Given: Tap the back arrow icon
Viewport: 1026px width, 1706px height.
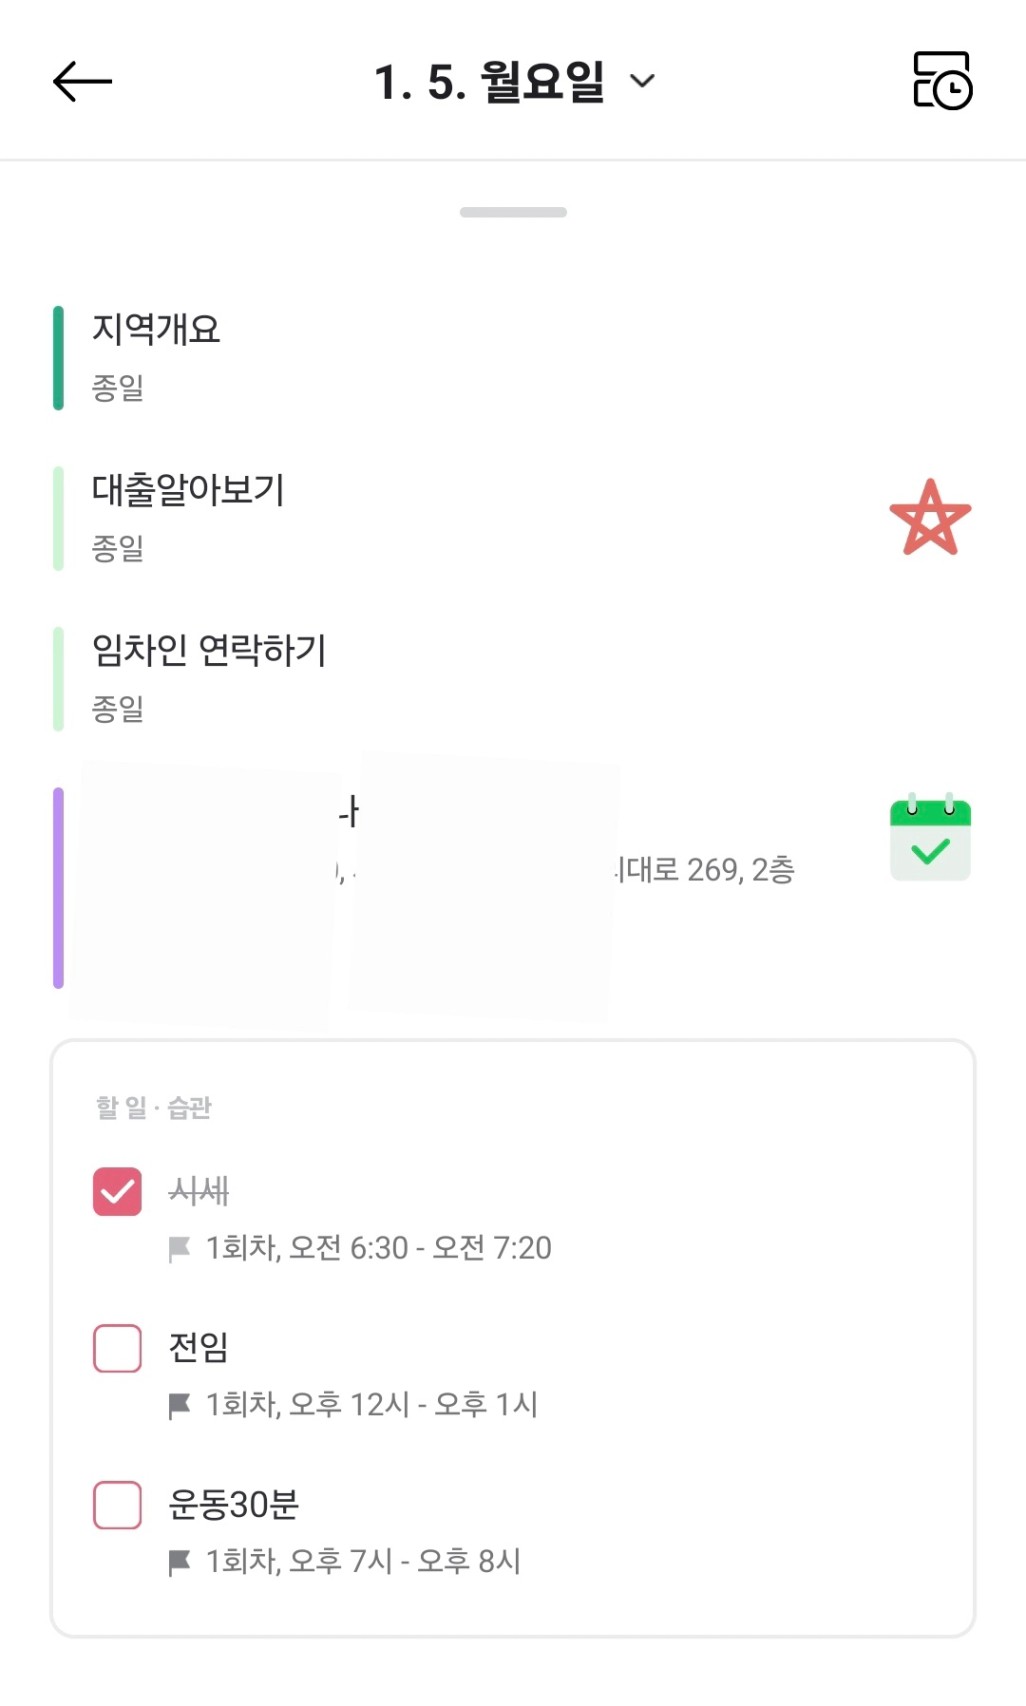Looking at the screenshot, I should [x=82, y=81].
